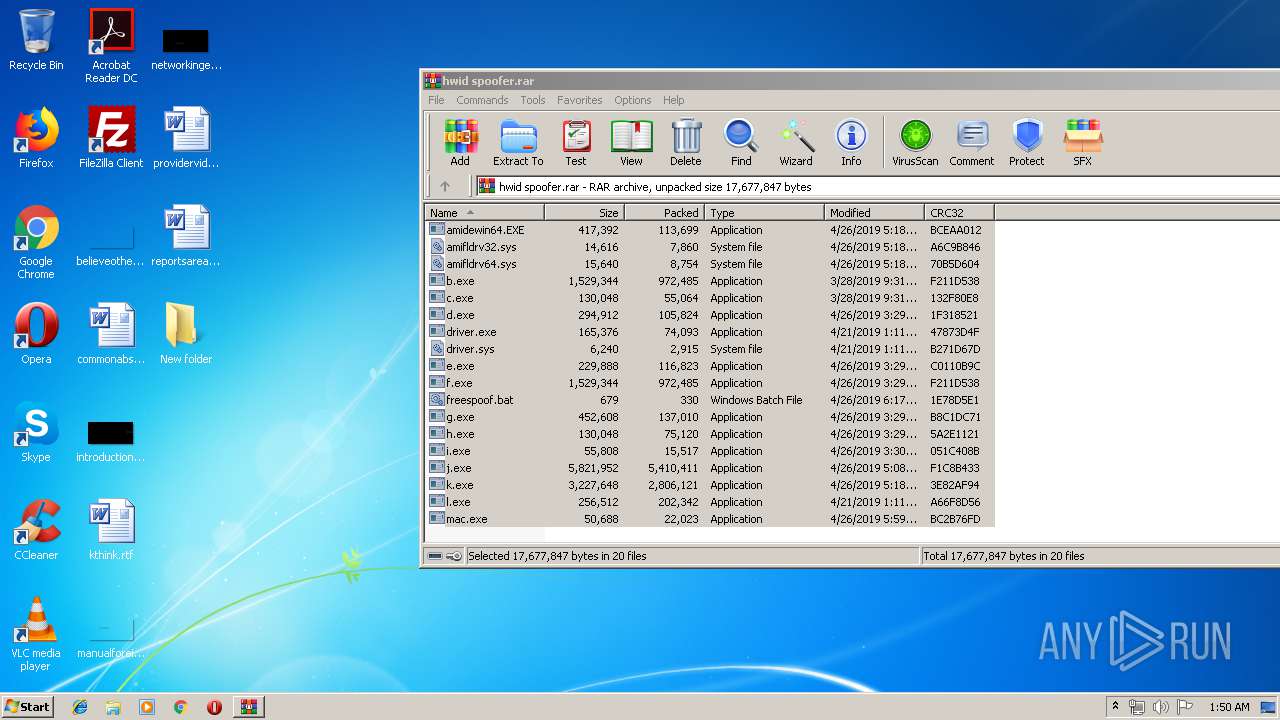Select mac.exe file row

[710, 519]
